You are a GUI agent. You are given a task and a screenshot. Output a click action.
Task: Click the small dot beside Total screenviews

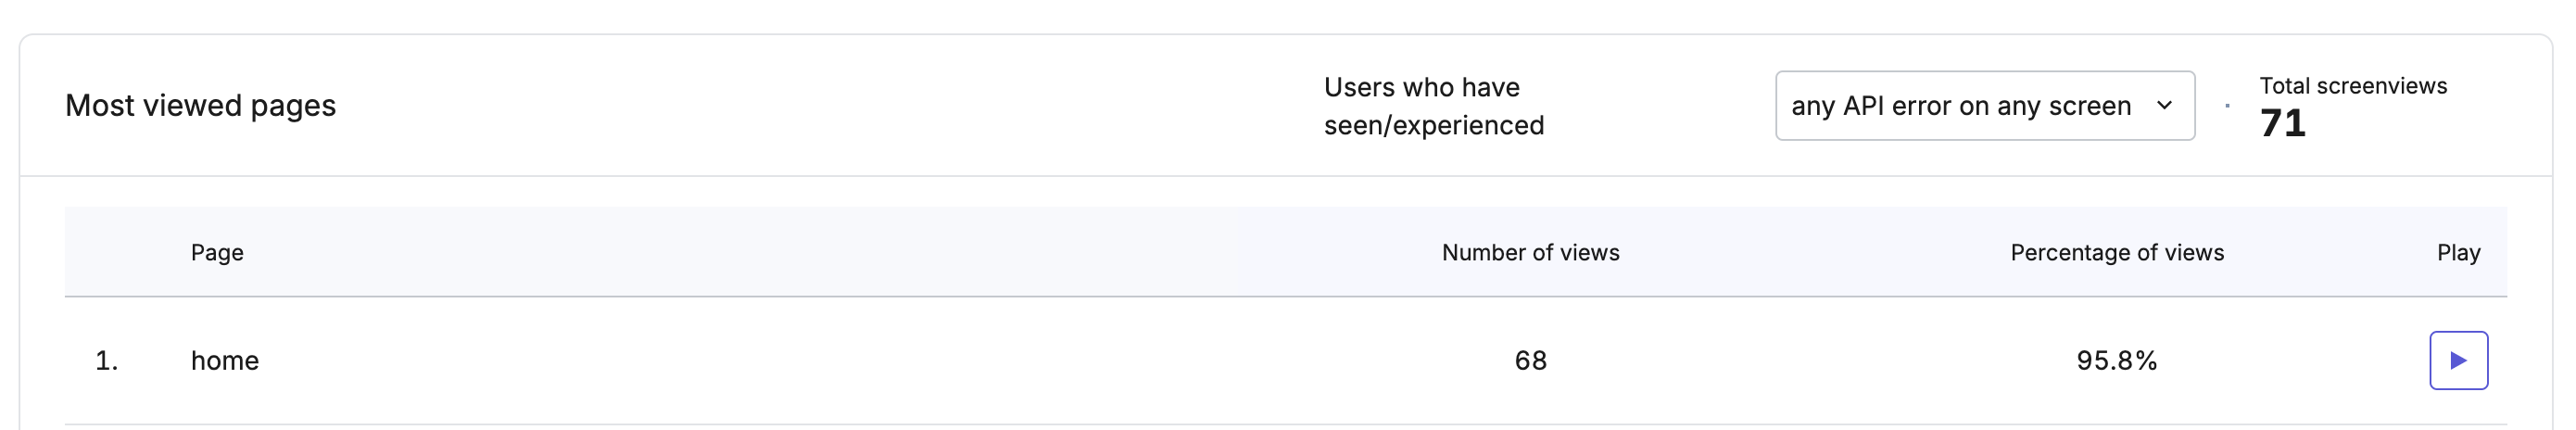(2227, 105)
